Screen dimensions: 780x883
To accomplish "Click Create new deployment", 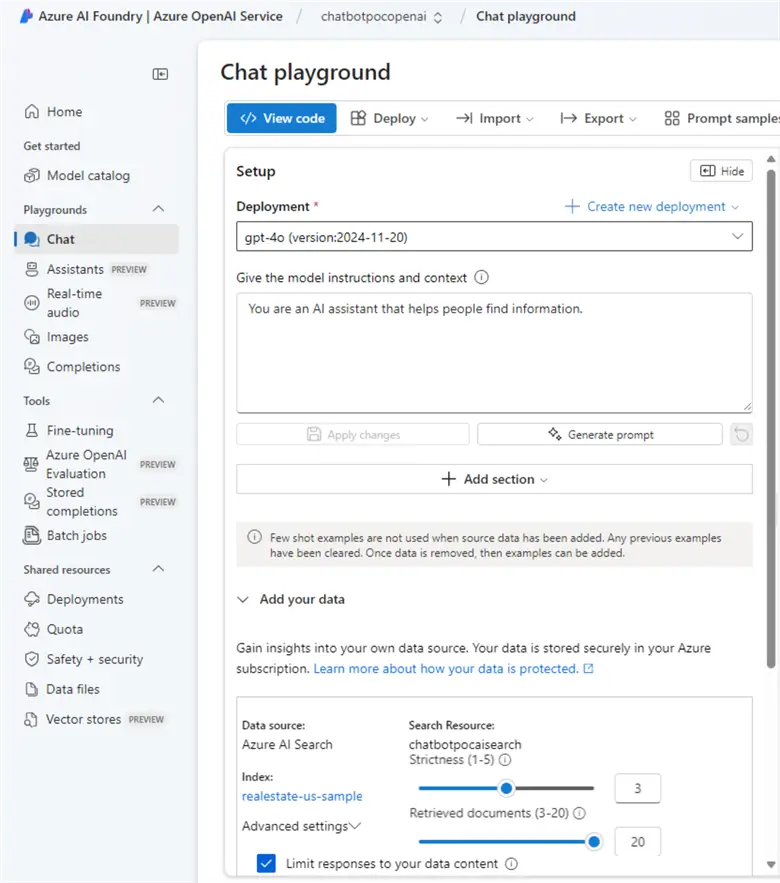I will pyautogui.click(x=651, y=207).
